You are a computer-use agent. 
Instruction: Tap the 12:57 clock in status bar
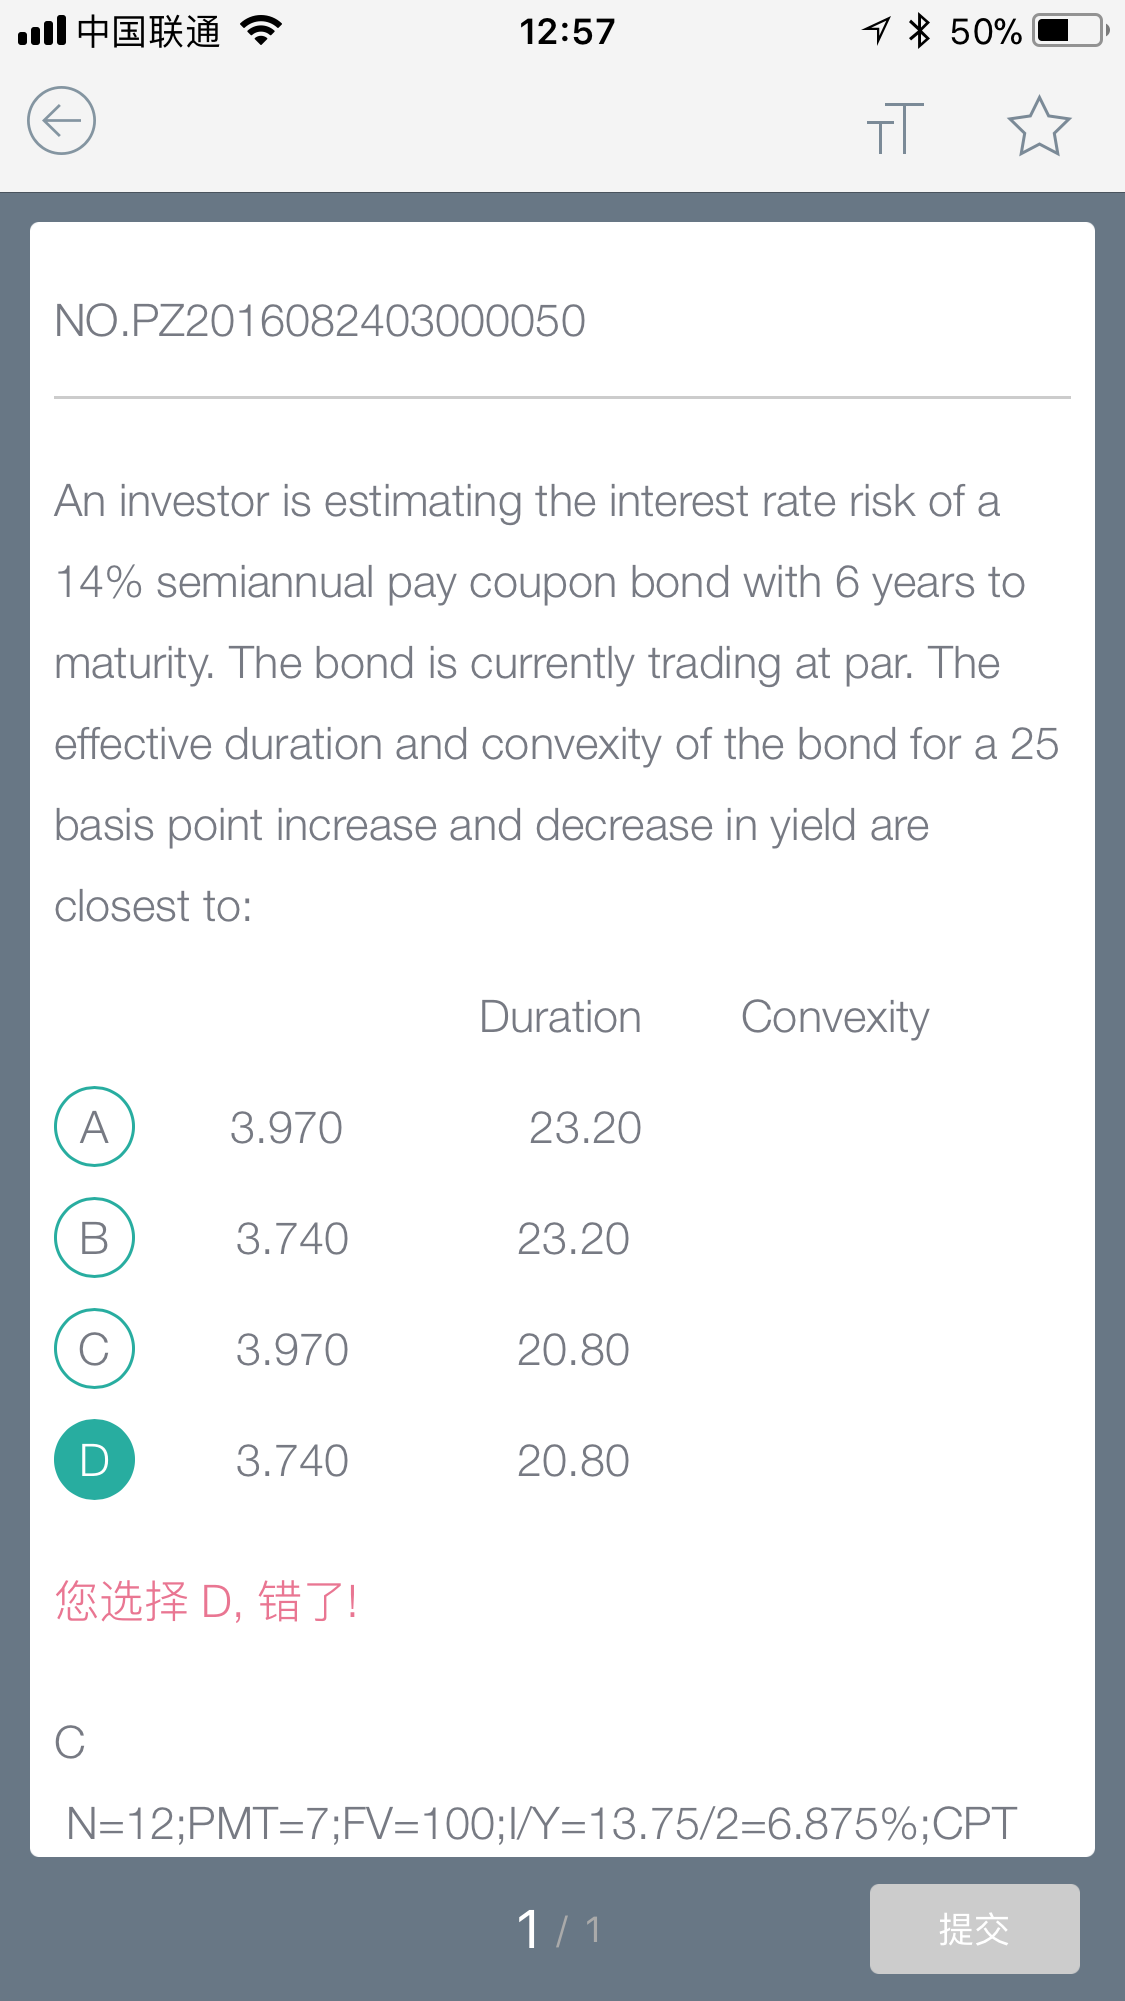coord(567,31)
